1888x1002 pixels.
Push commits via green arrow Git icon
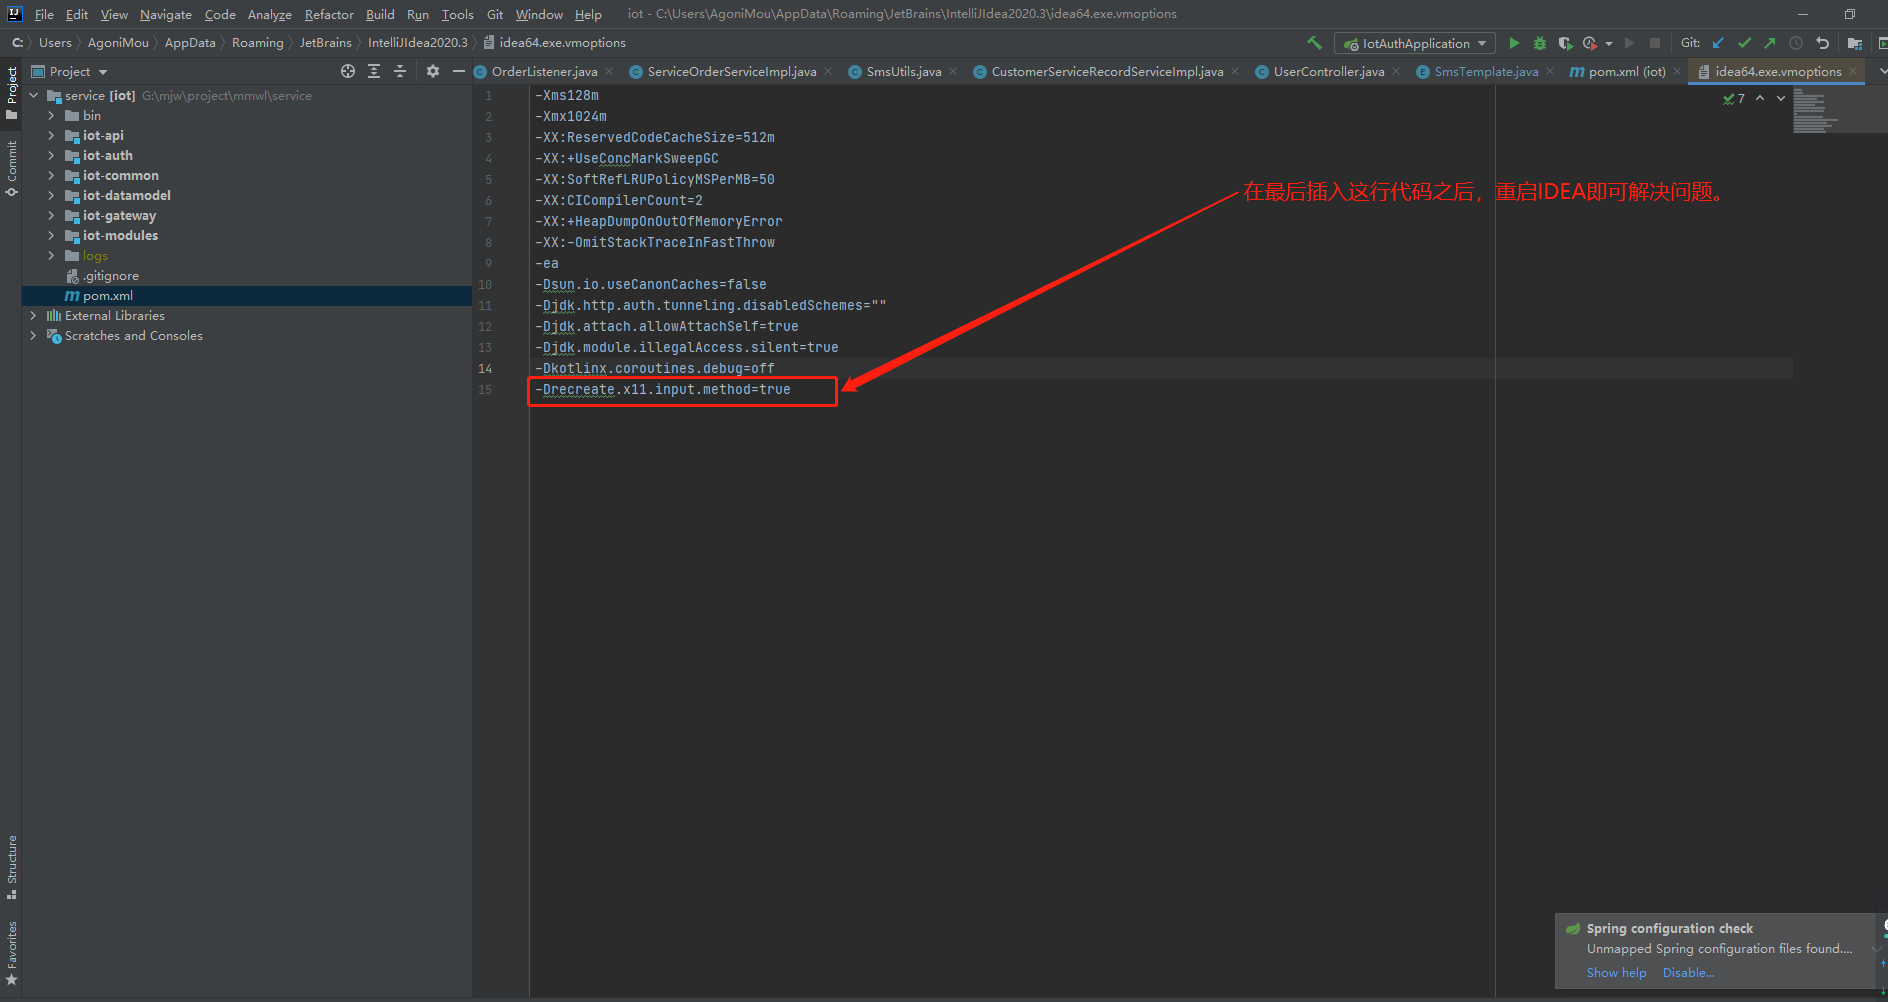coord(1769,43)
